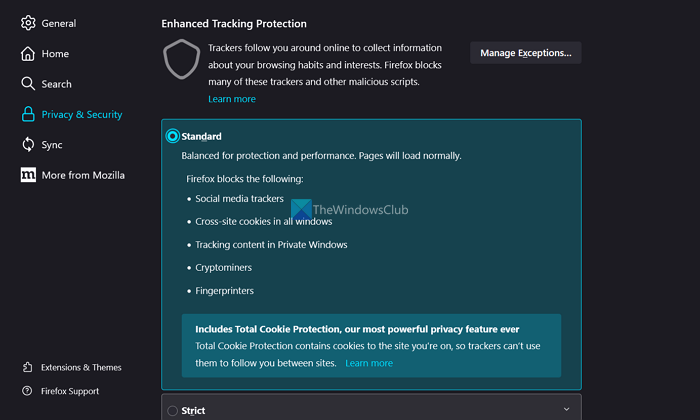
Task: Click the General gear icon
Action: pyautogui.click(x=28, y=23)
